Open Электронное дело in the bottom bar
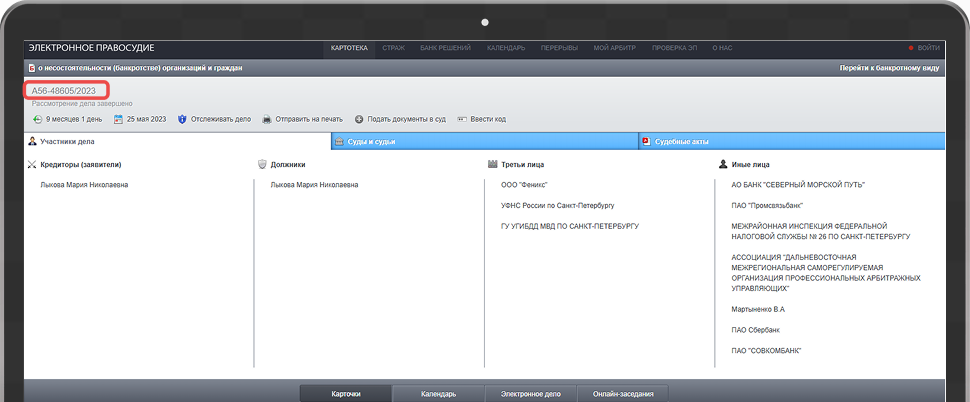 (530, 394)
